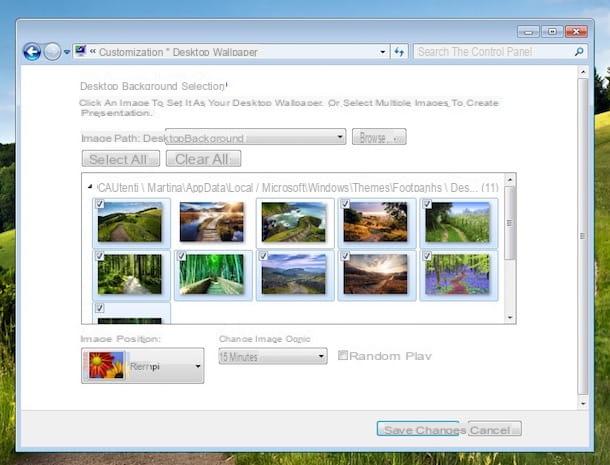Open the 15 Minutes interval dropdown
Viewport: 610px width, 465px height.
click(273, 356)
